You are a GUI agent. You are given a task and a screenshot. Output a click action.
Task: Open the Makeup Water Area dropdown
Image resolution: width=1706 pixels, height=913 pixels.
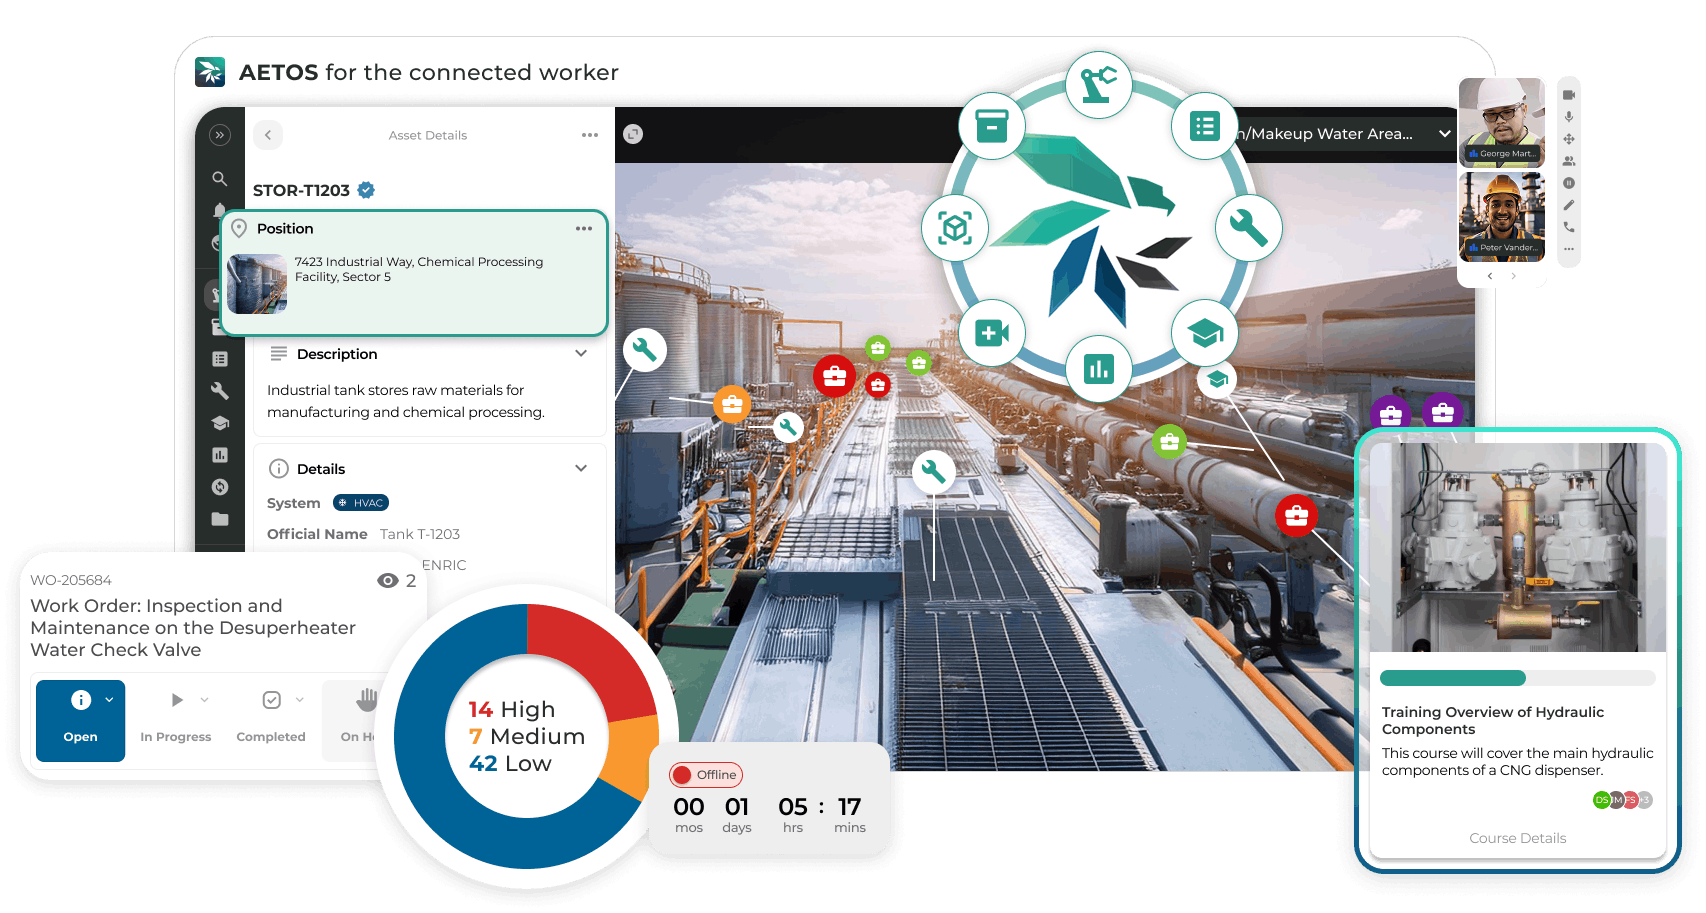(x=1445, y=134)
